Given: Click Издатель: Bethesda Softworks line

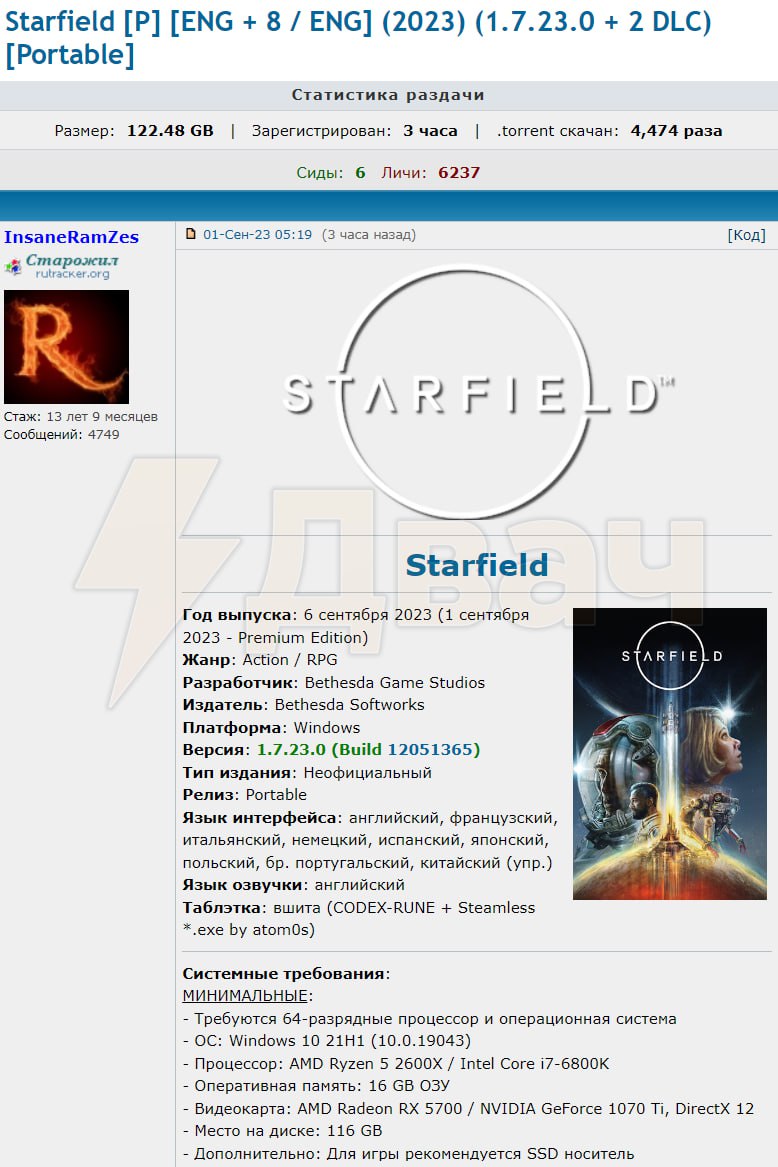Looking at the screenshot, I should coord(304,705).
